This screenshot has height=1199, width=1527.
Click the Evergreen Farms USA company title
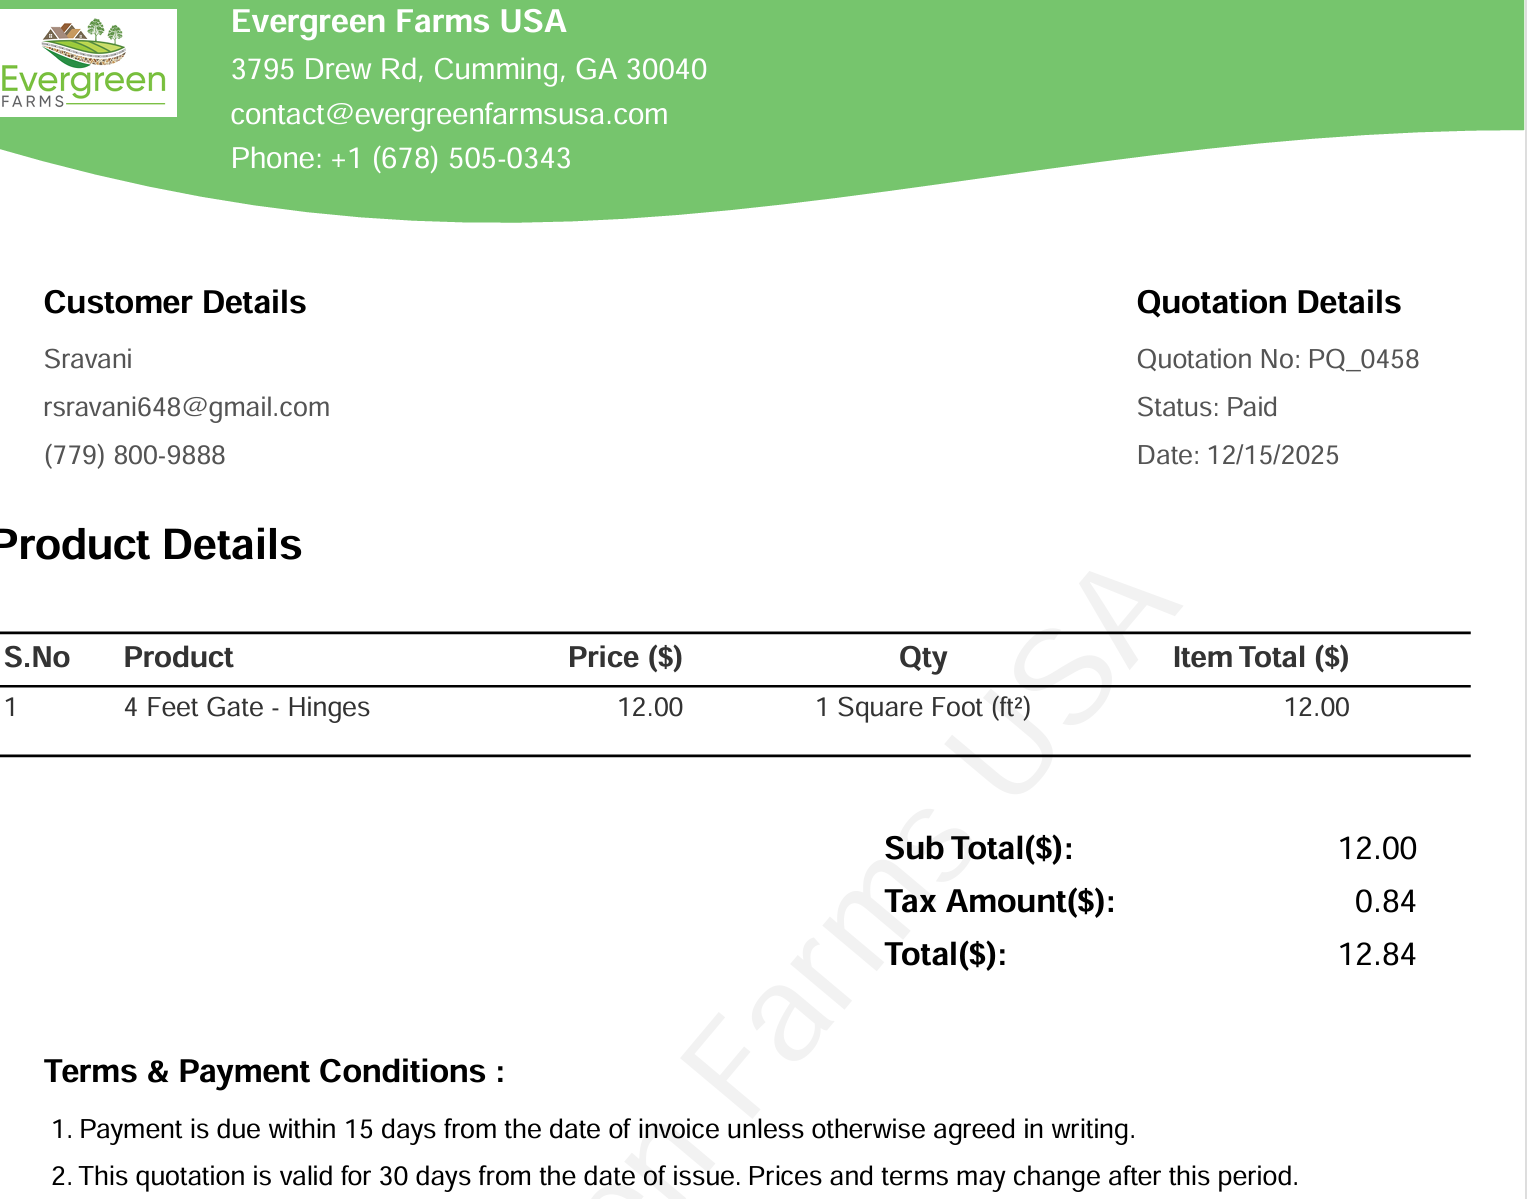398,21
